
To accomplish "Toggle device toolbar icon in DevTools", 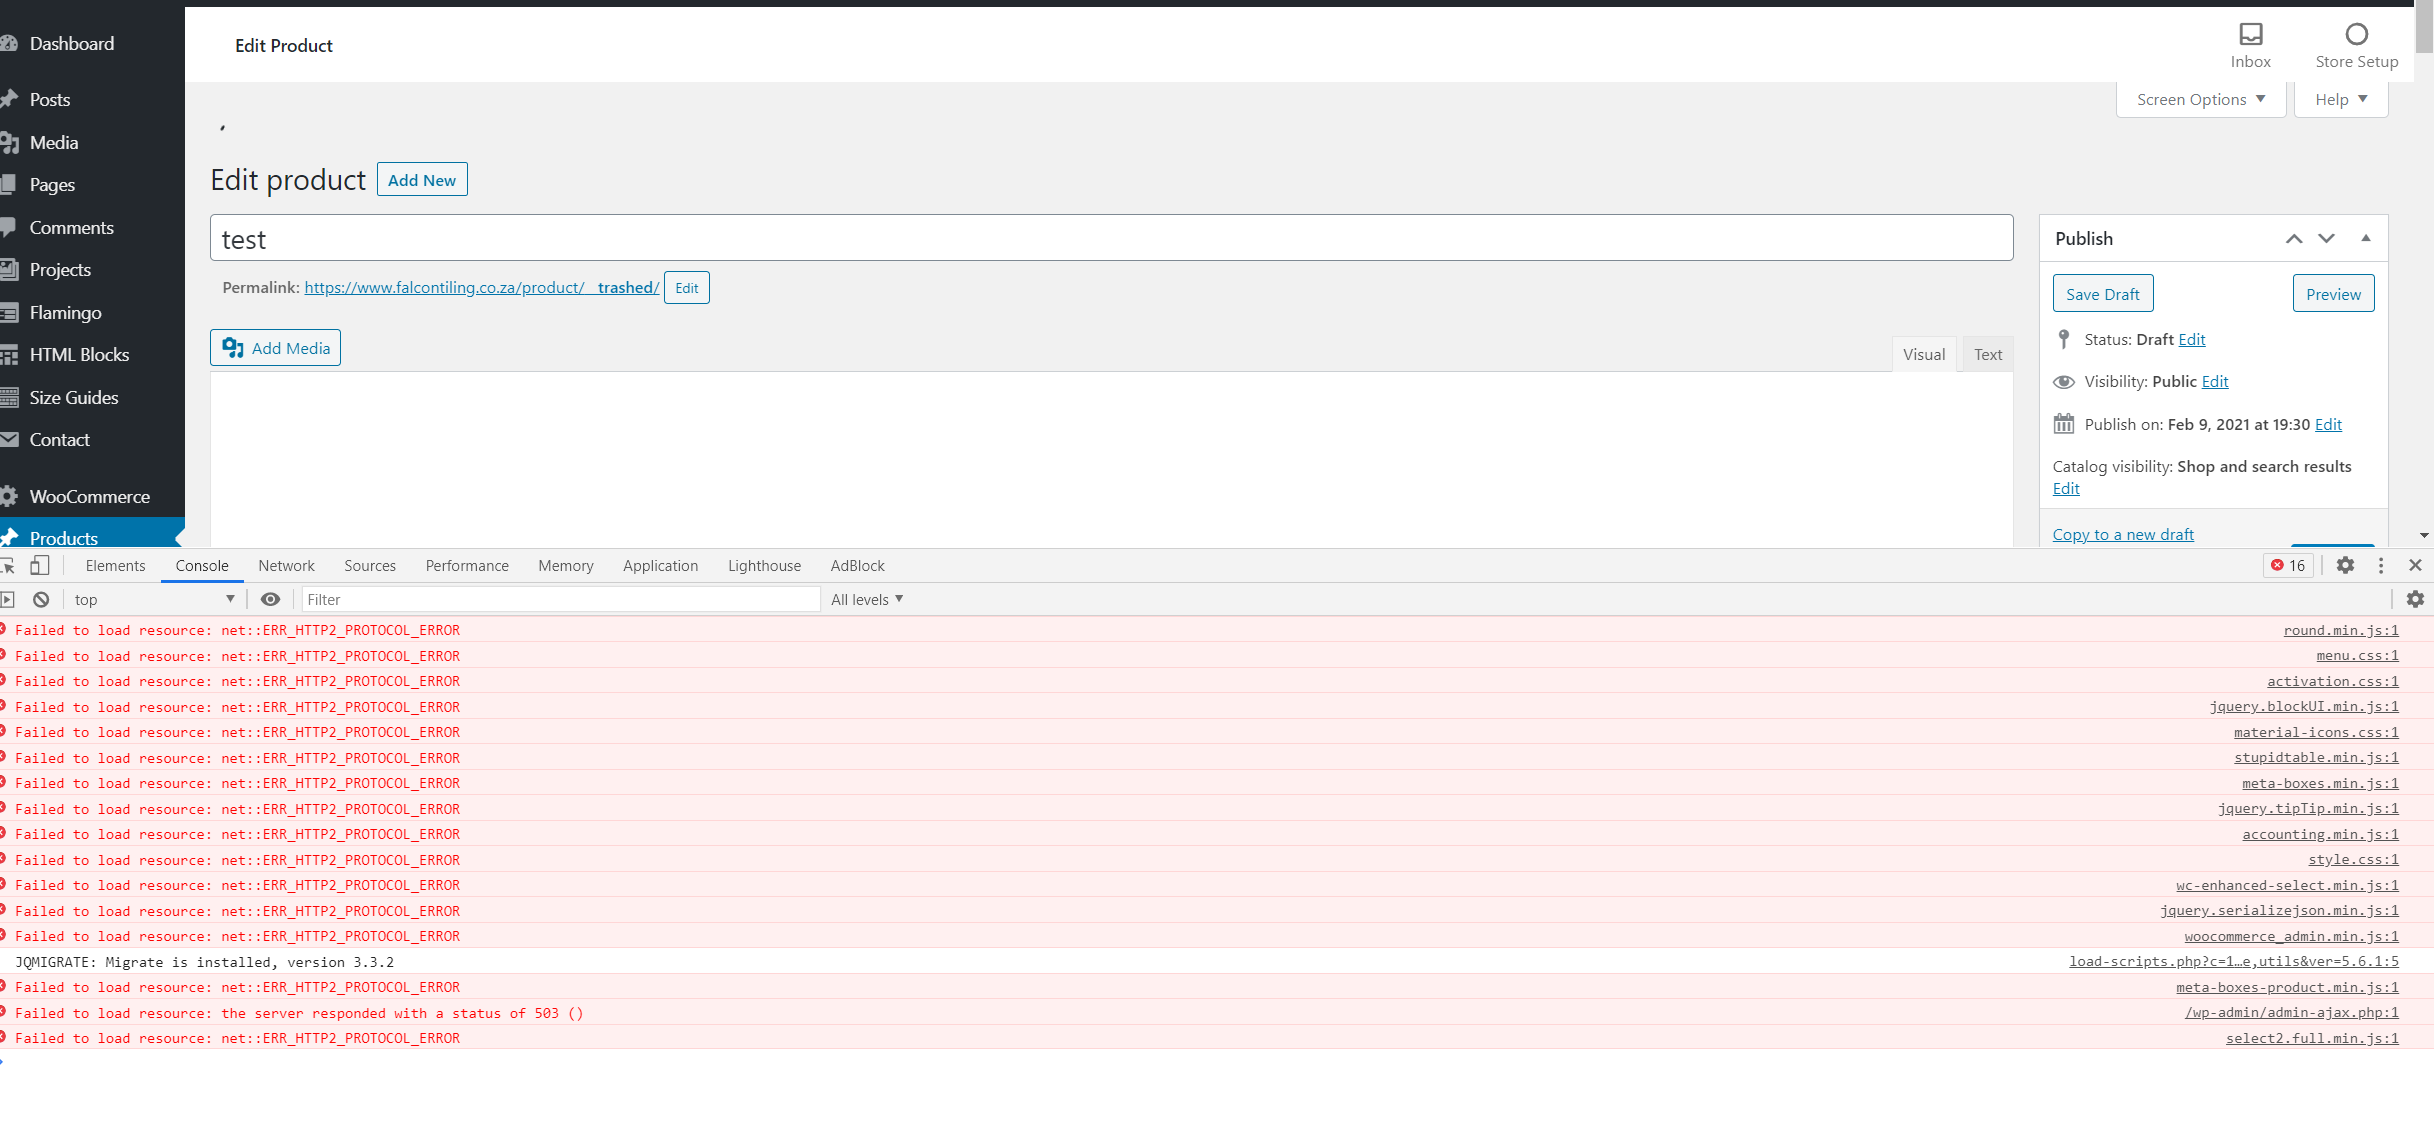I will 39,566.
